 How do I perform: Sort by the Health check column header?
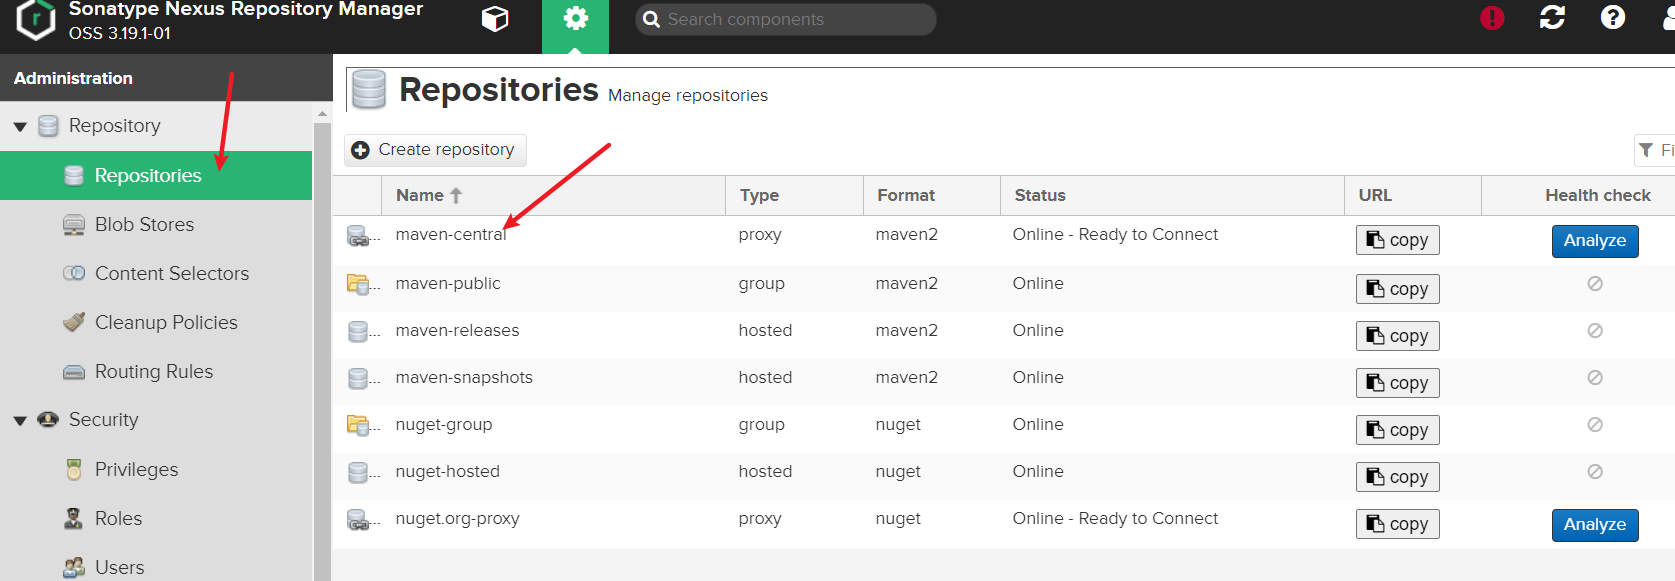1578,195
